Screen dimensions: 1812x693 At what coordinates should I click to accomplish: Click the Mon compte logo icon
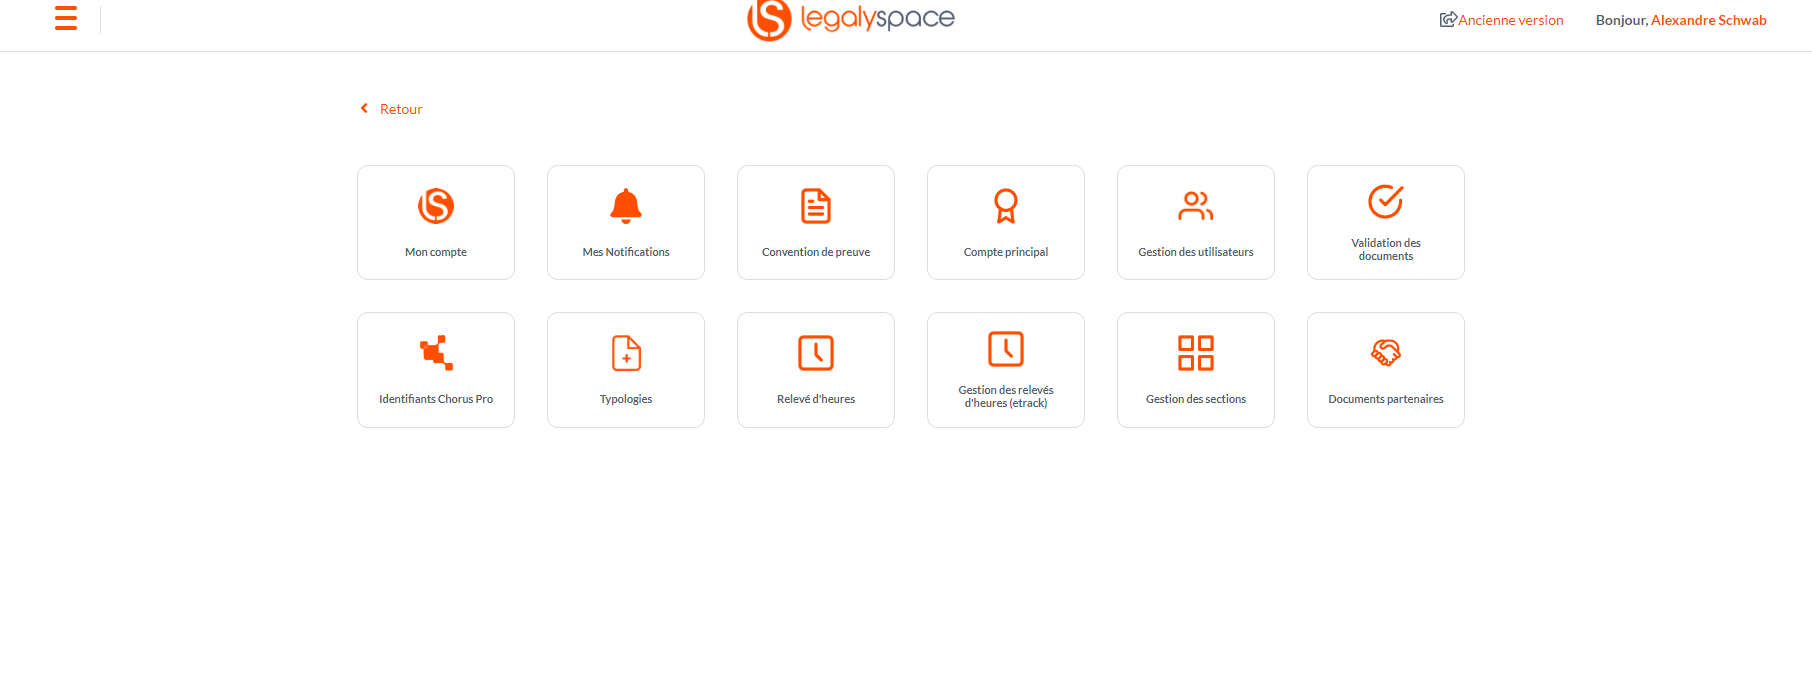click(x=436, y=206)
